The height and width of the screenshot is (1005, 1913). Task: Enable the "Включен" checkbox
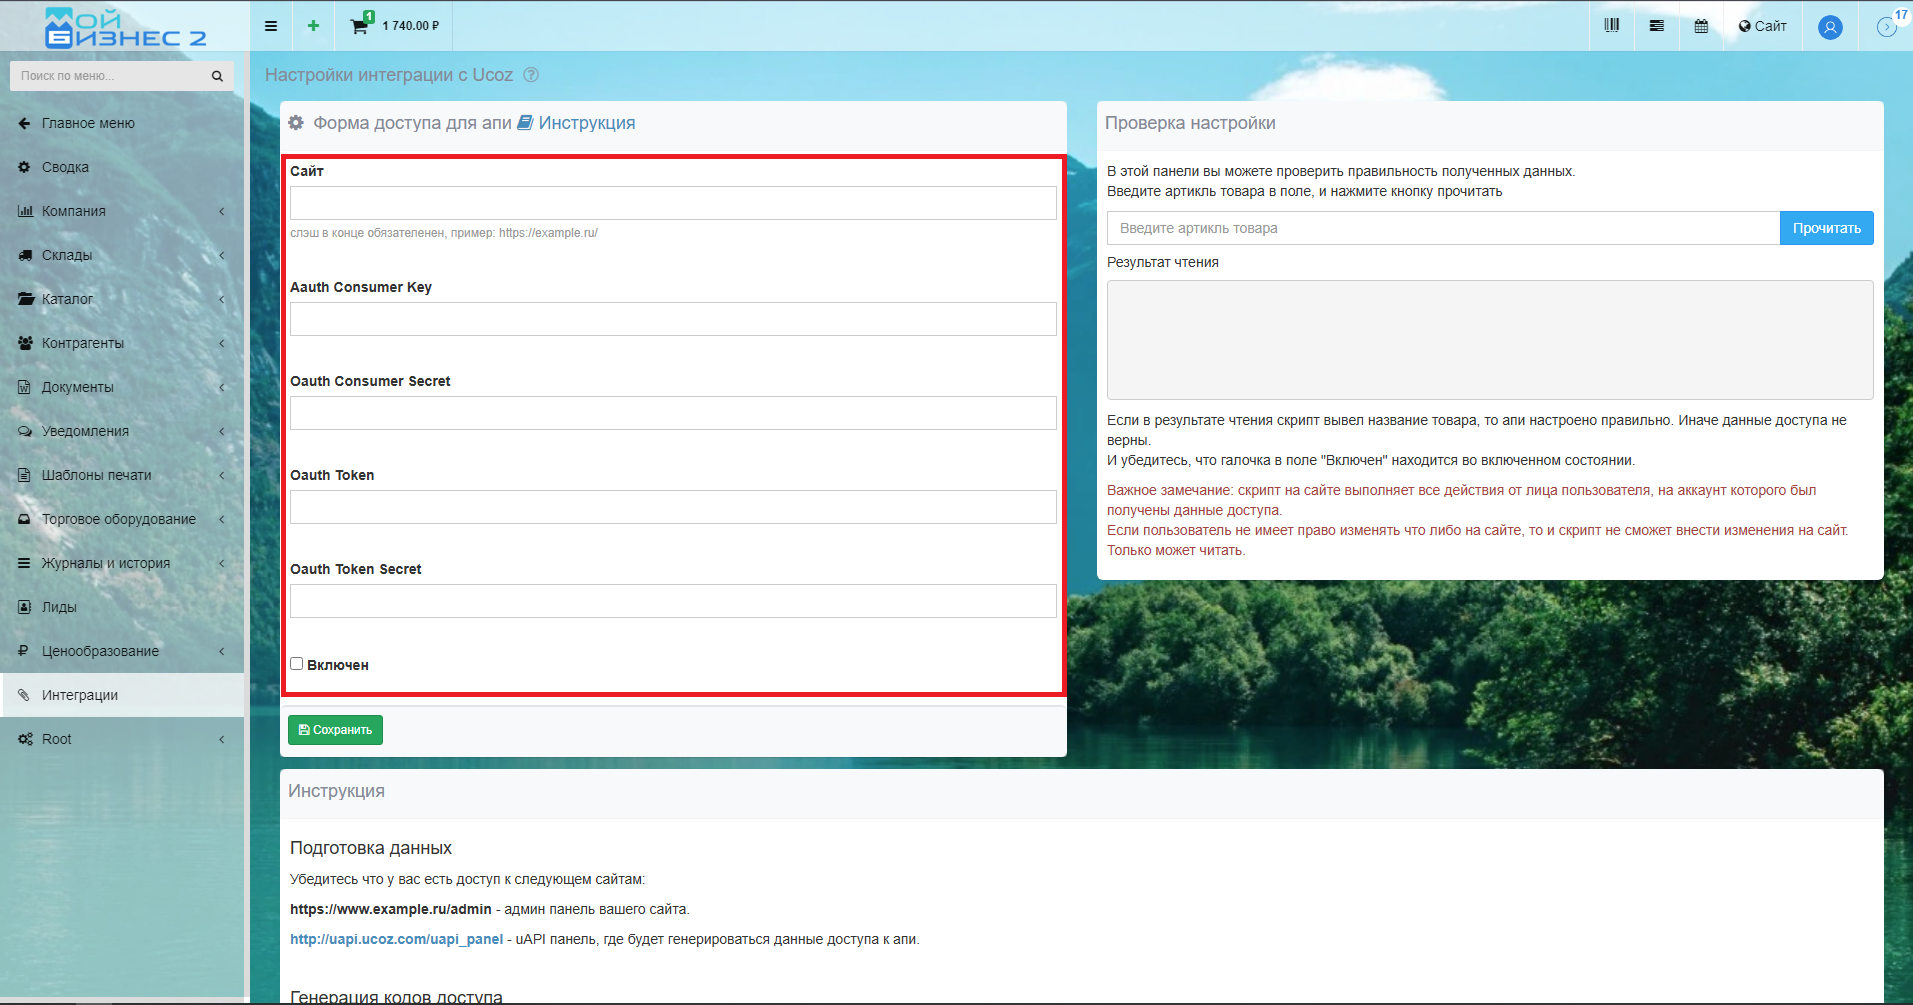click(297, 664)
